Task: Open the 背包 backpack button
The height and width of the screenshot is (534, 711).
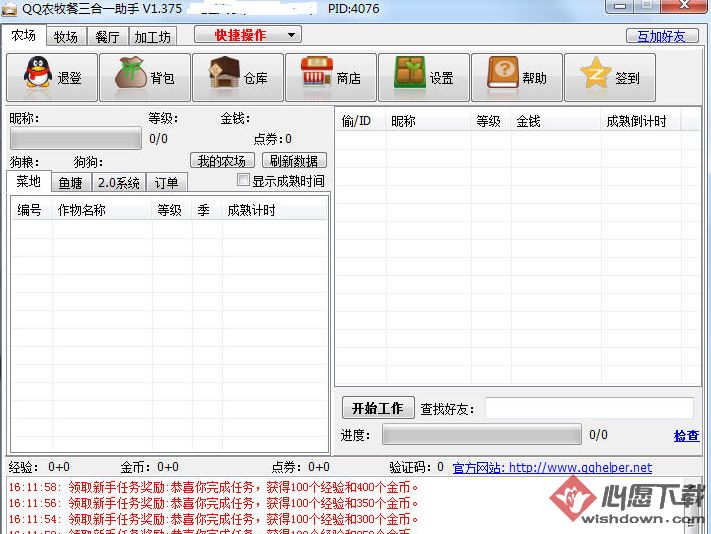Action: (145, 78)
